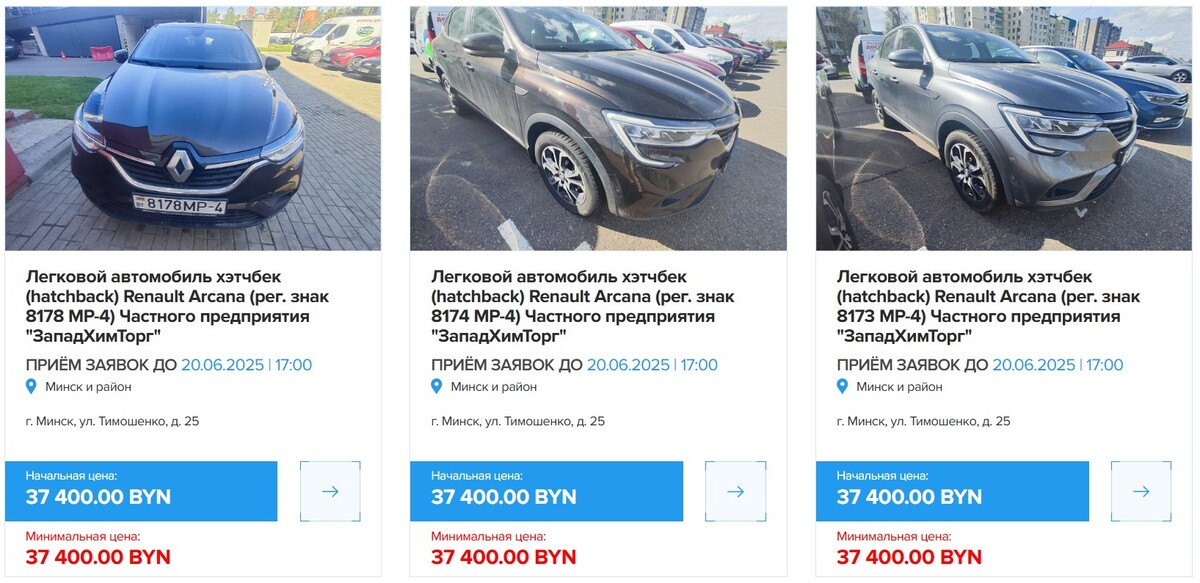Open listing title for reg. 8173 MP-4
The image size is (1200, 583).
coord(988,306)
